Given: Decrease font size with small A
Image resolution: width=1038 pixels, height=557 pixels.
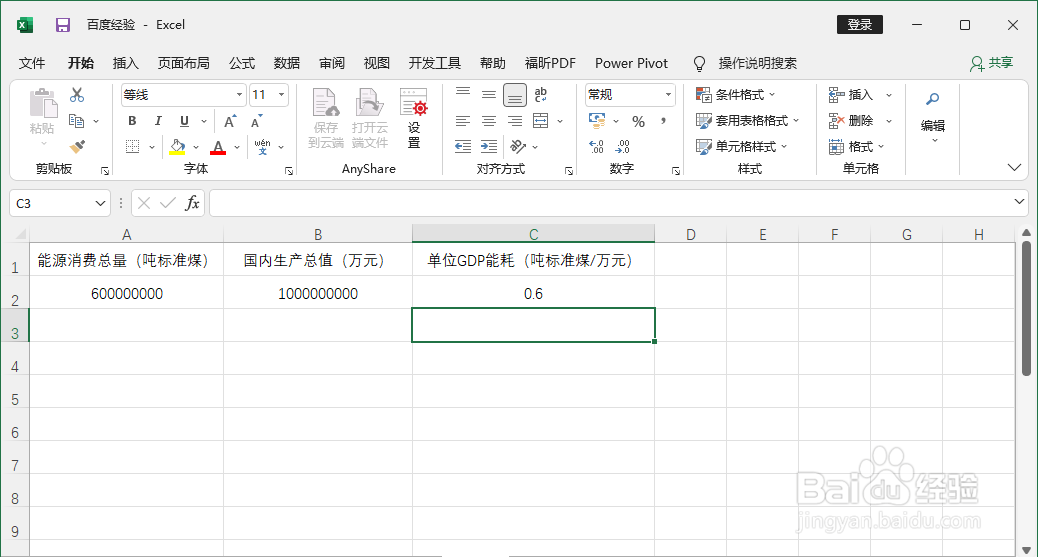Looking at the screenshot, I should pos(256,121).
